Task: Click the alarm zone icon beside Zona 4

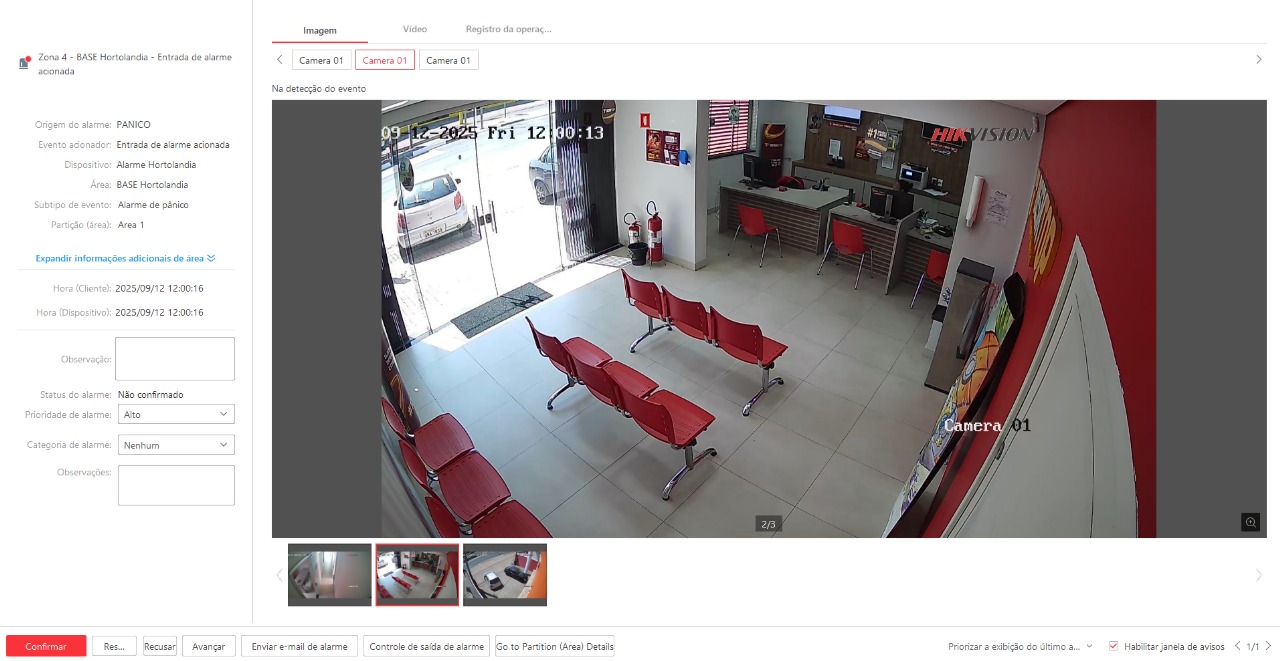Action: point(24,63)
